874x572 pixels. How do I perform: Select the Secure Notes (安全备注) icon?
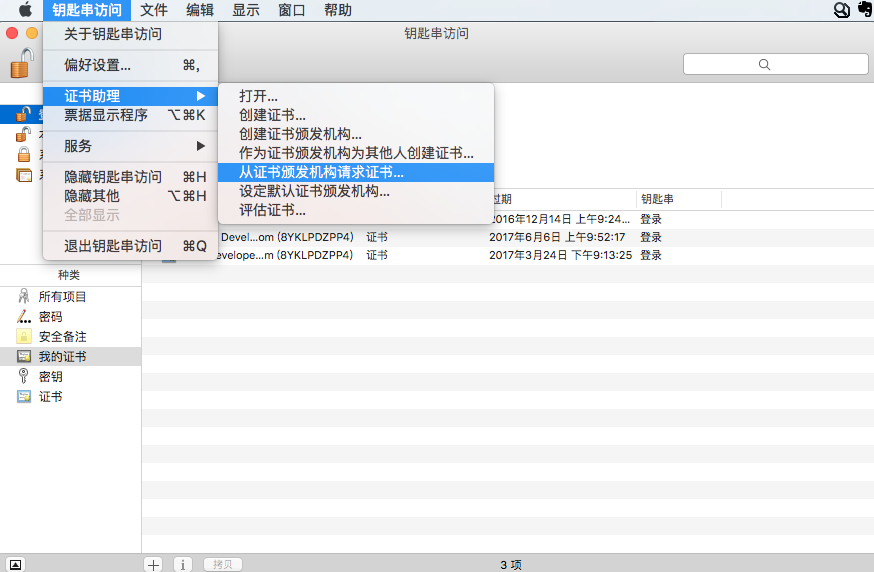(23, 336)
